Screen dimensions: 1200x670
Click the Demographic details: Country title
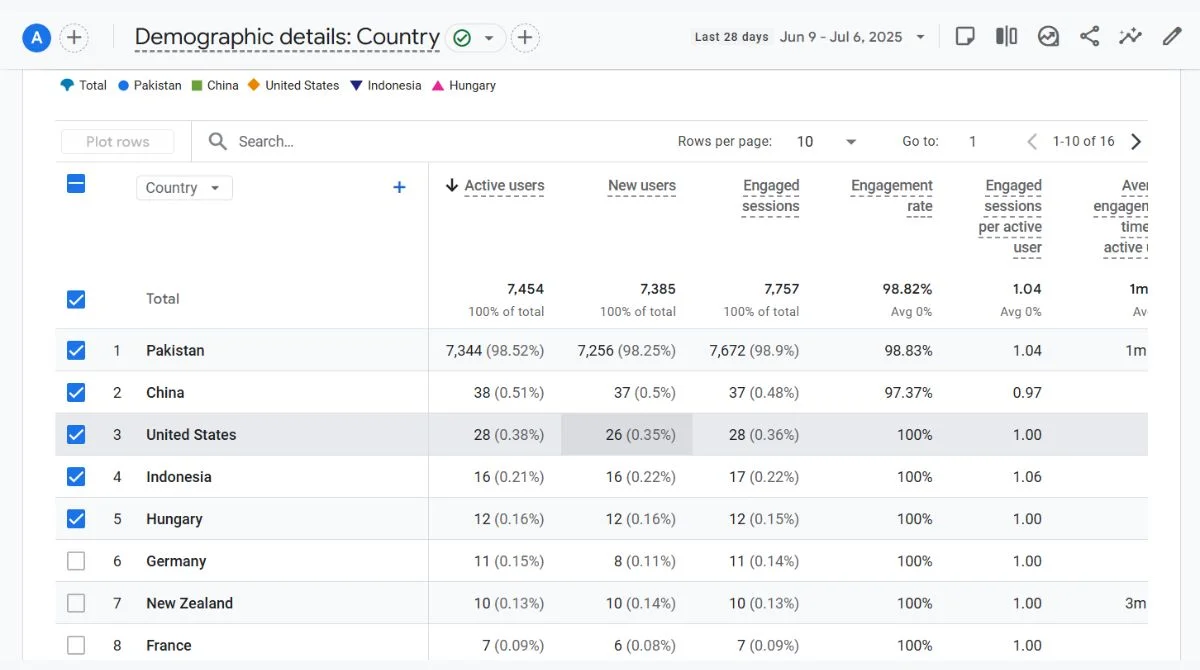[287, 38]
